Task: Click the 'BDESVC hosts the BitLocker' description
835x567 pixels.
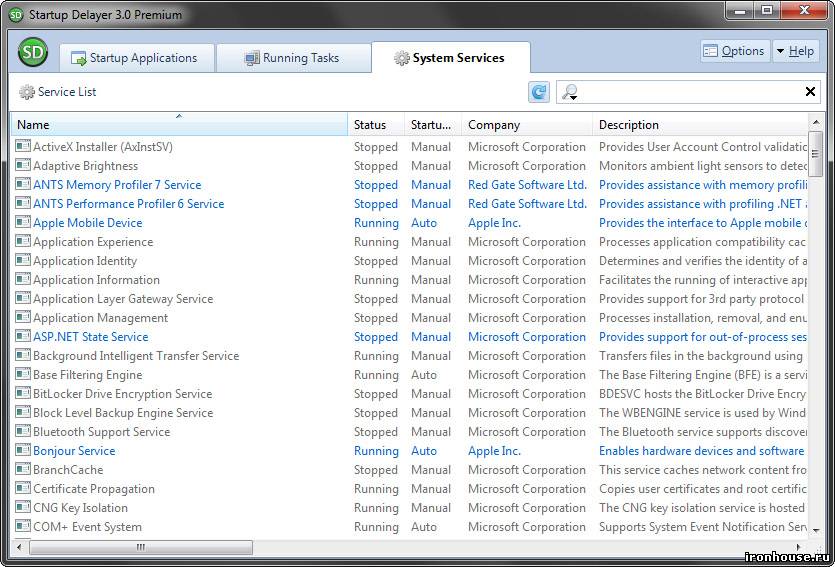Action: click(702, 394)
